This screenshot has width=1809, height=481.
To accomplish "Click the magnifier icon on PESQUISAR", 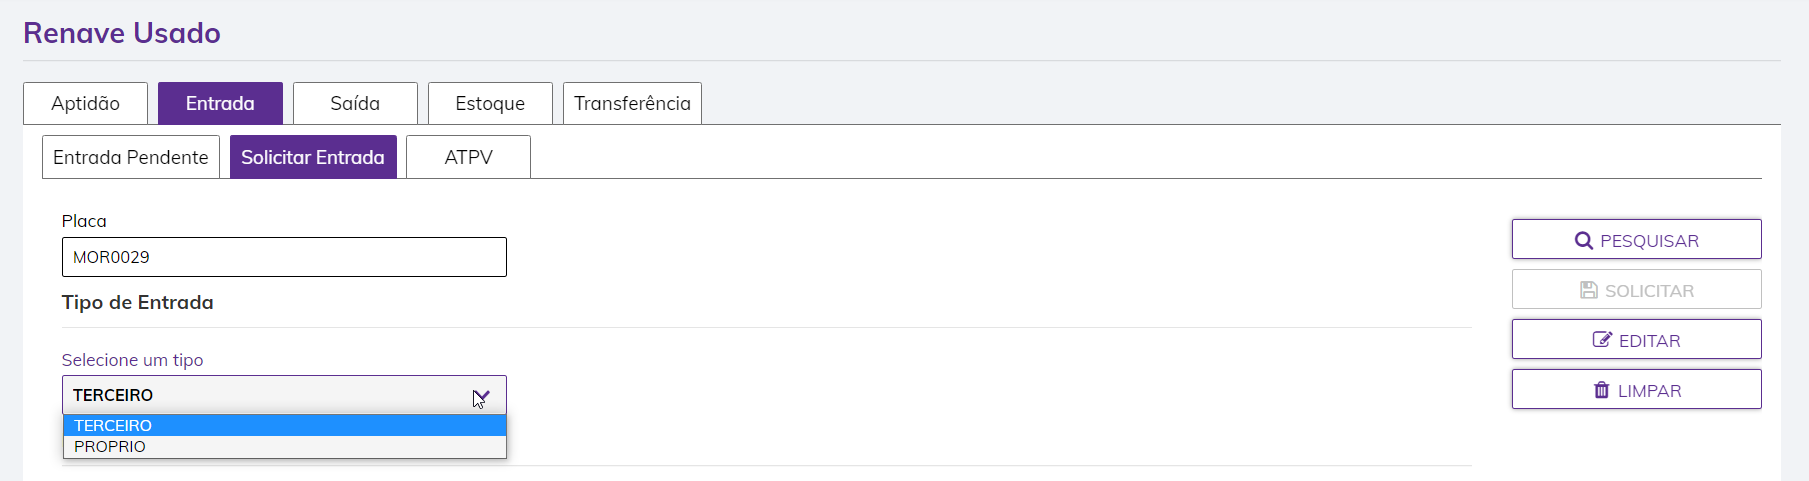I will point(1583,241).
